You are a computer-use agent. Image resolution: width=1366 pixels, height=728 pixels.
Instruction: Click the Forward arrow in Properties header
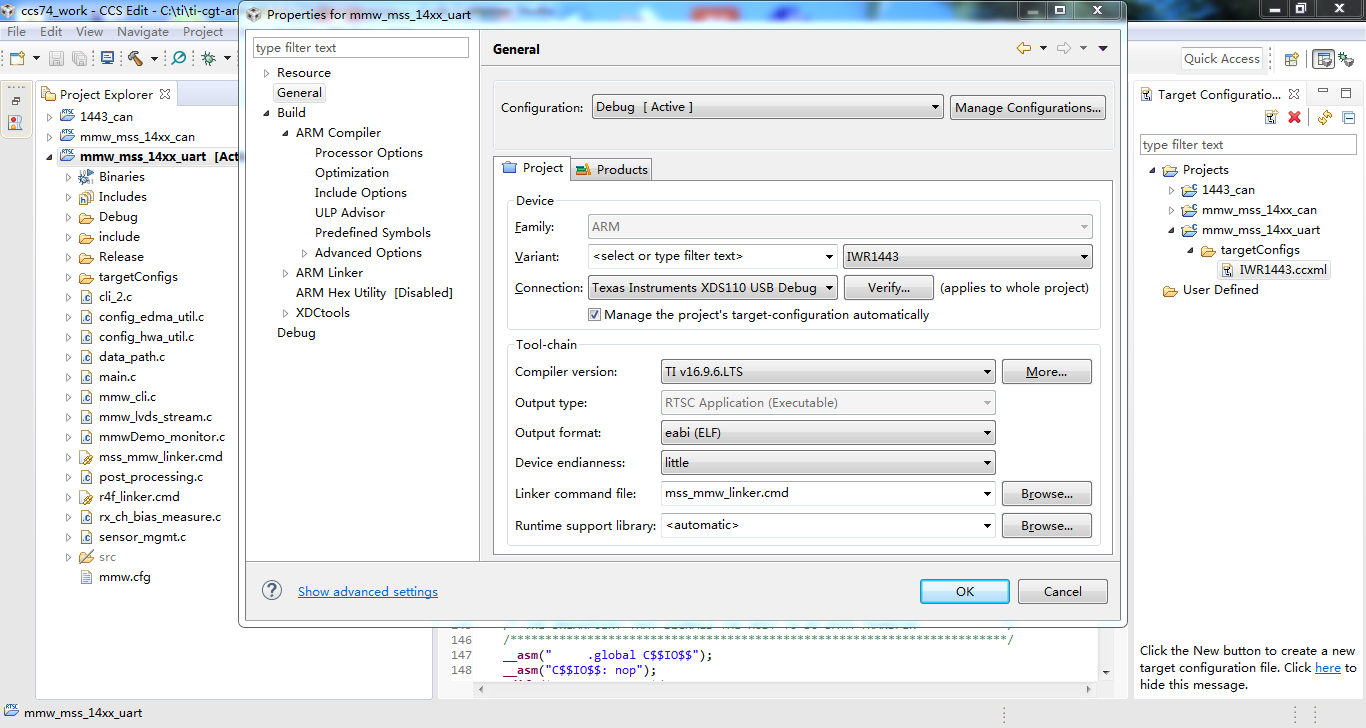click(1064, 48)
